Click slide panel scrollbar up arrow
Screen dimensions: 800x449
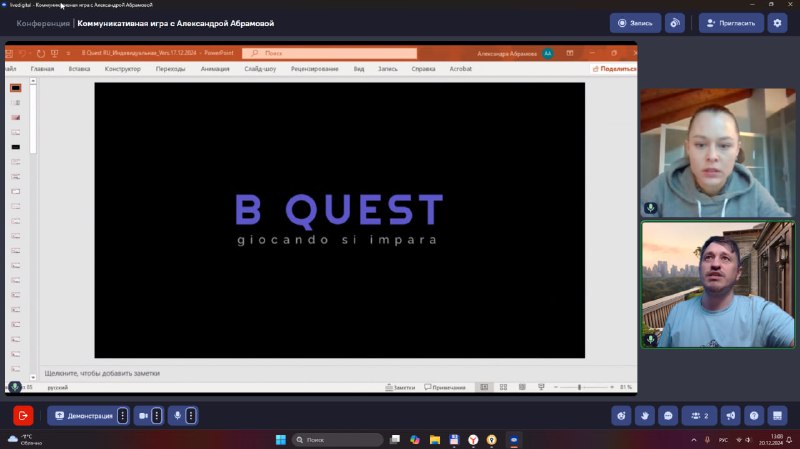pyautogui.click(x=33, y=81)
